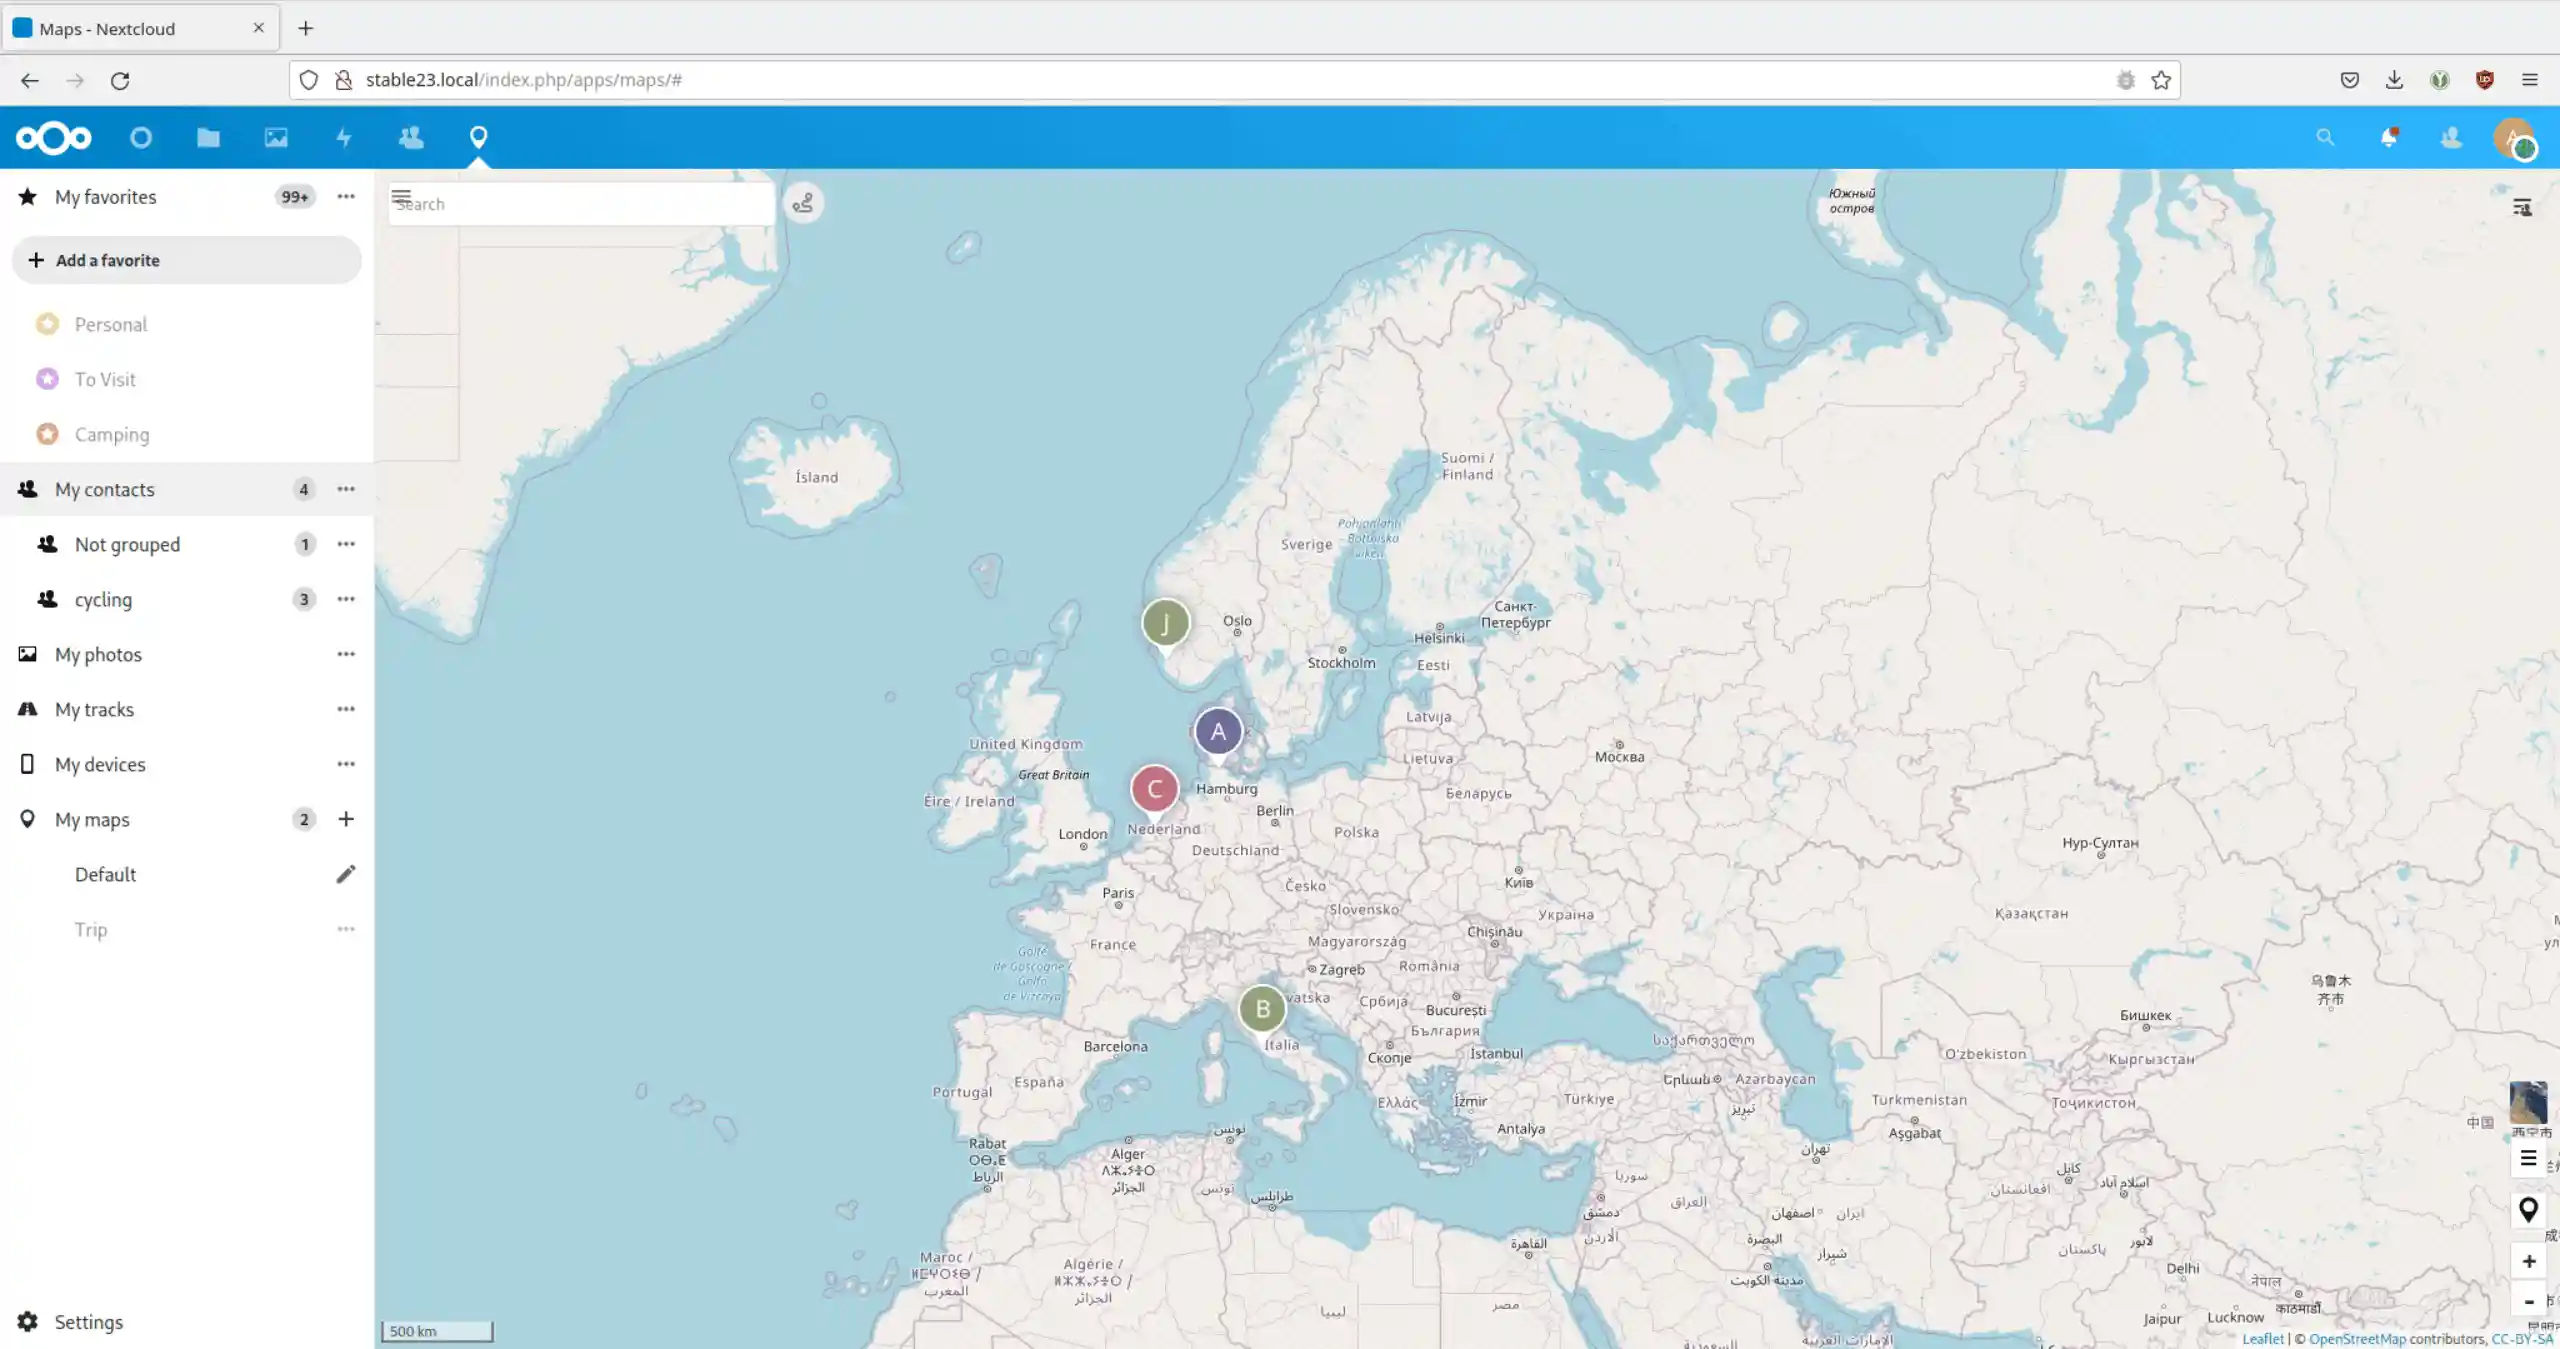Open the Photos app icon
This screenshot has height=1349, width=2560.
(276, 137)
